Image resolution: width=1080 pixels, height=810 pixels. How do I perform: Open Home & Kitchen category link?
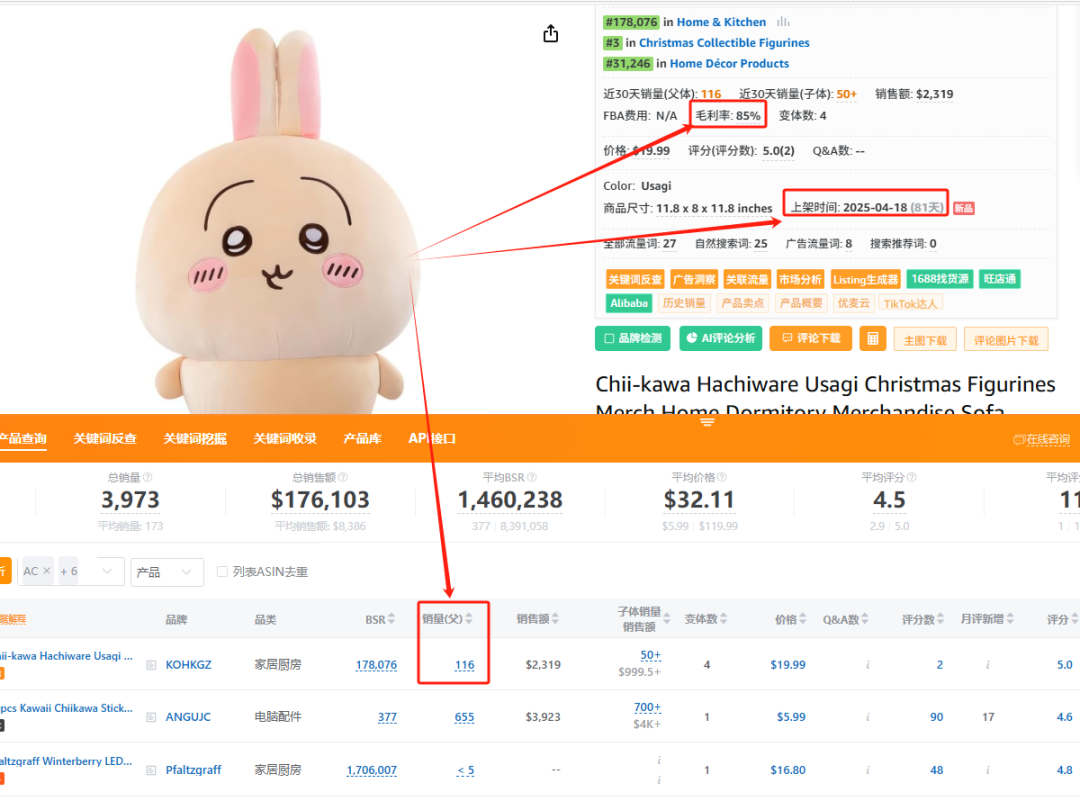(x=721, y=22)
